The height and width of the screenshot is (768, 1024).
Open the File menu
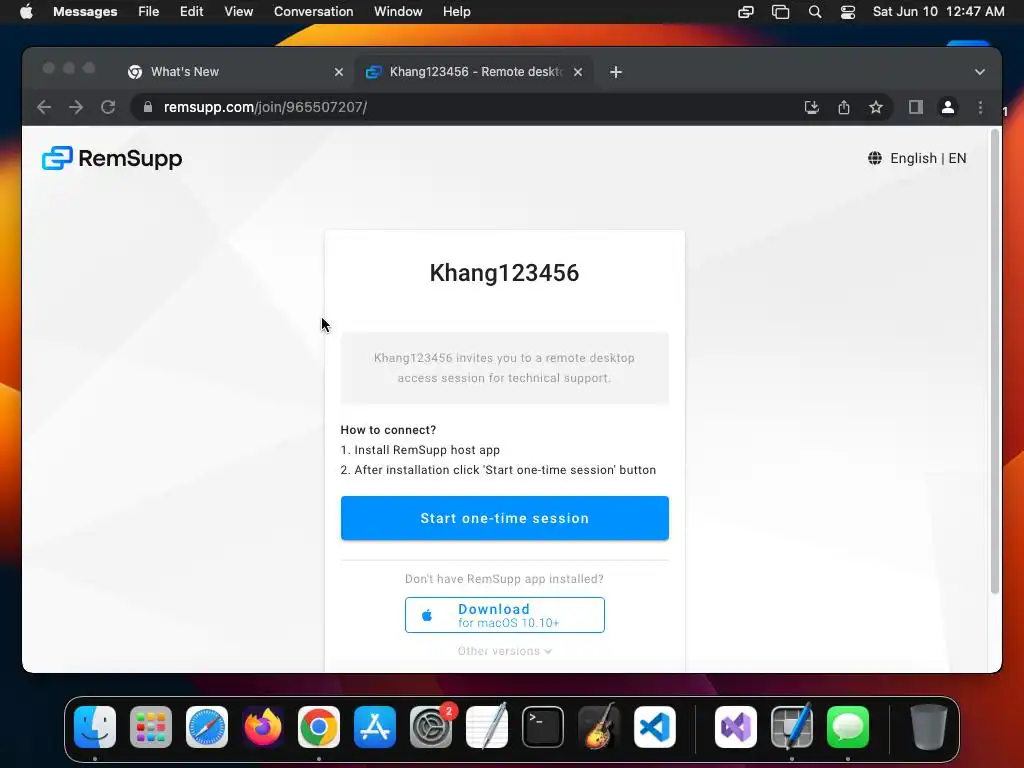click(148, 12)
